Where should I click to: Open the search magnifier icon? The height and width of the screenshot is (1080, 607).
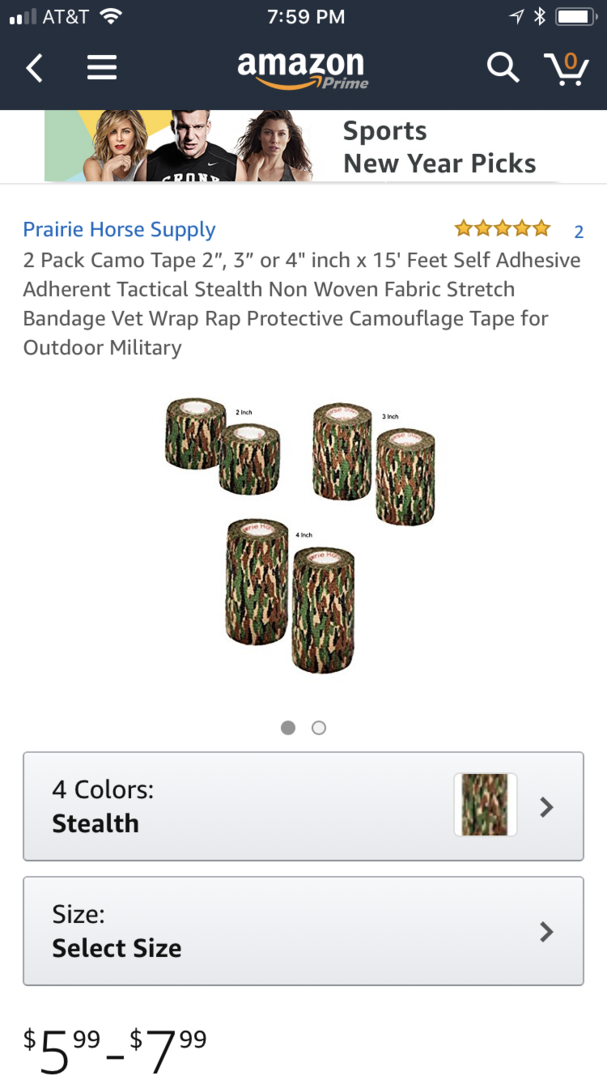[502, 67]
